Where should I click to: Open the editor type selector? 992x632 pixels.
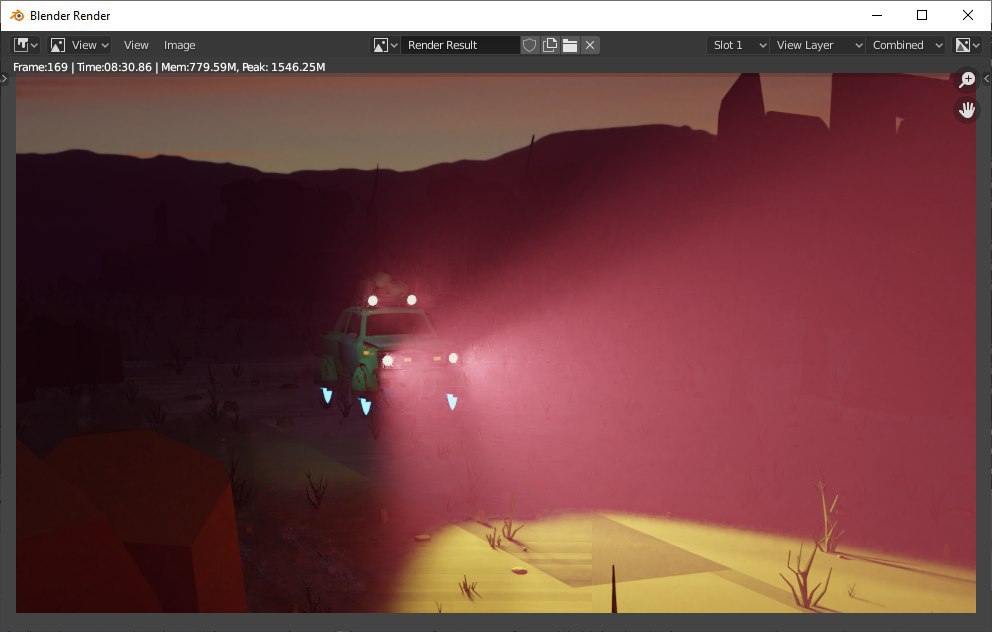coord(26,45)
